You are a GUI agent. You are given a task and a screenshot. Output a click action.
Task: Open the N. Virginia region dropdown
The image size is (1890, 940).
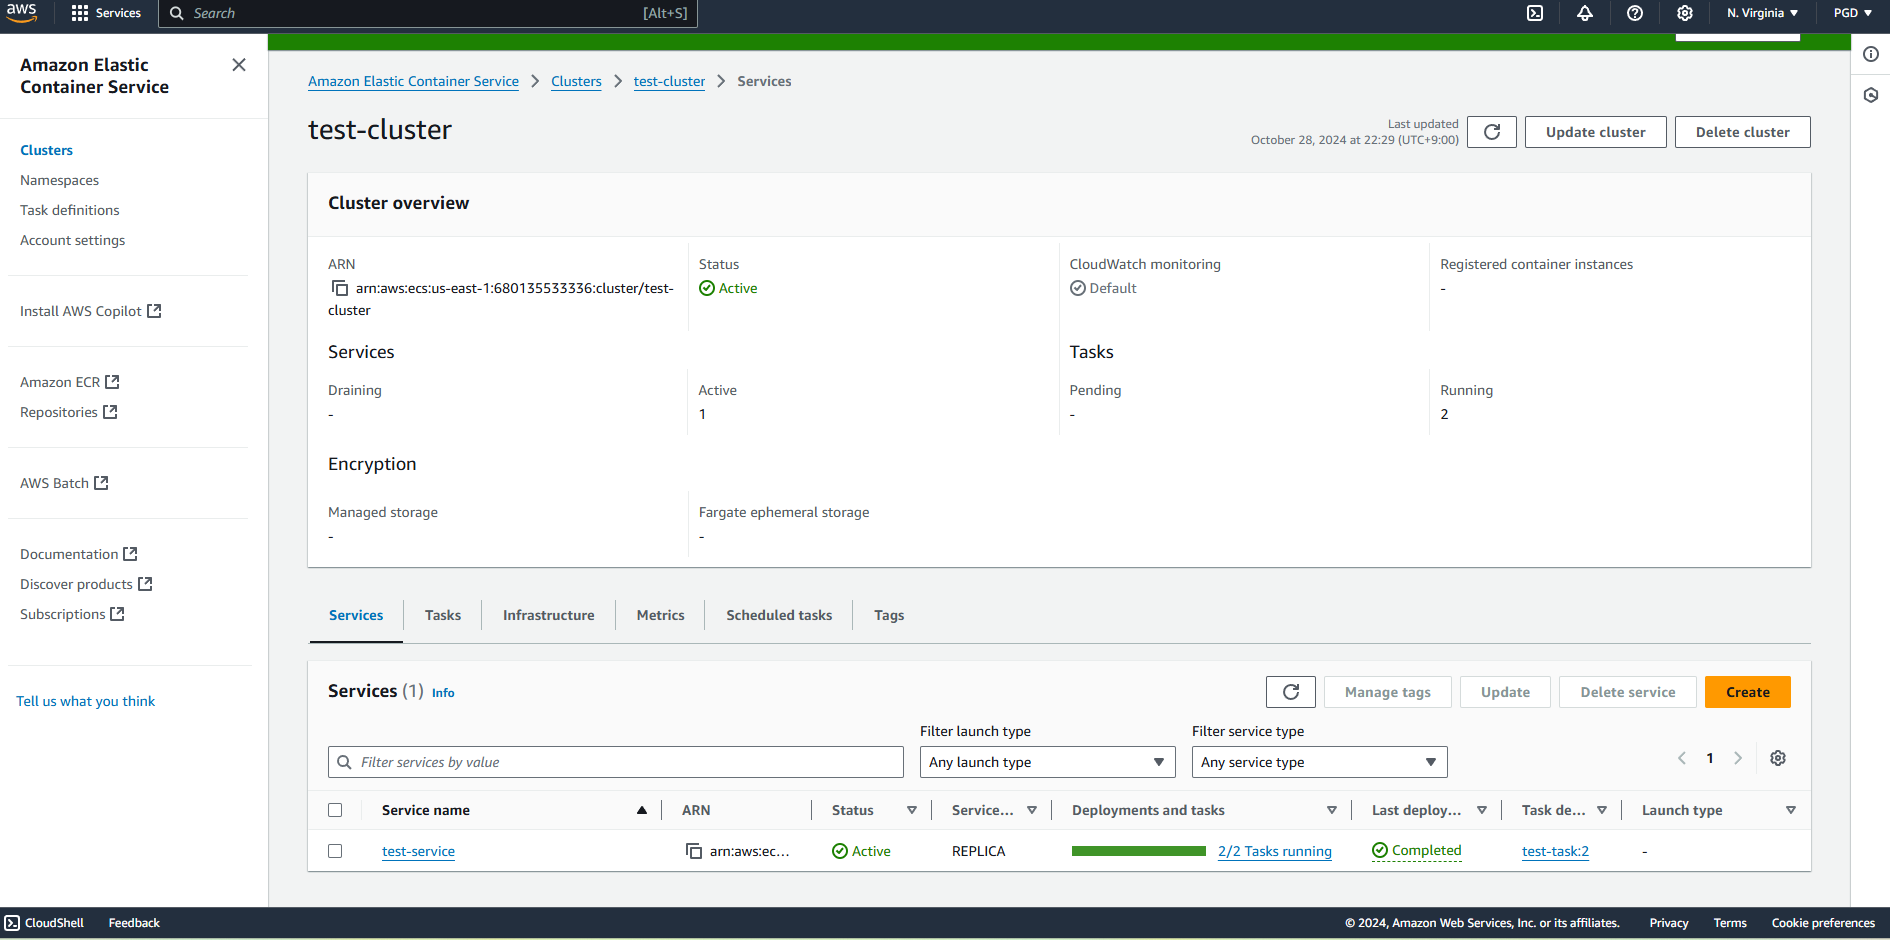1762,13
